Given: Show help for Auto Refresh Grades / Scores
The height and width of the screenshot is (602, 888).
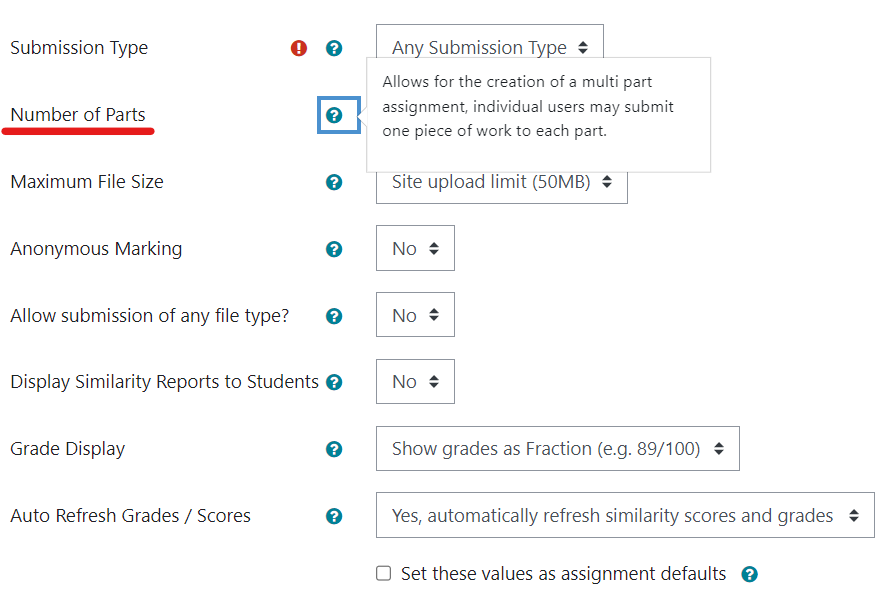Looking at the screenshot, I should (x=334, y=516).
